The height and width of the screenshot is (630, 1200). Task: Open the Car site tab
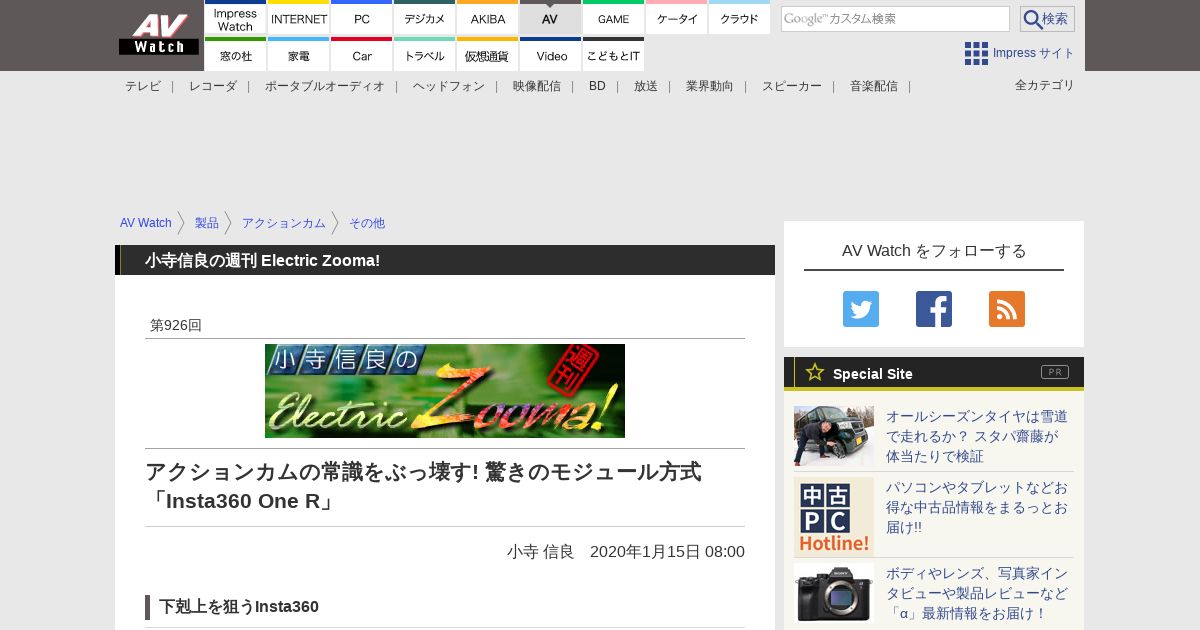362,55
